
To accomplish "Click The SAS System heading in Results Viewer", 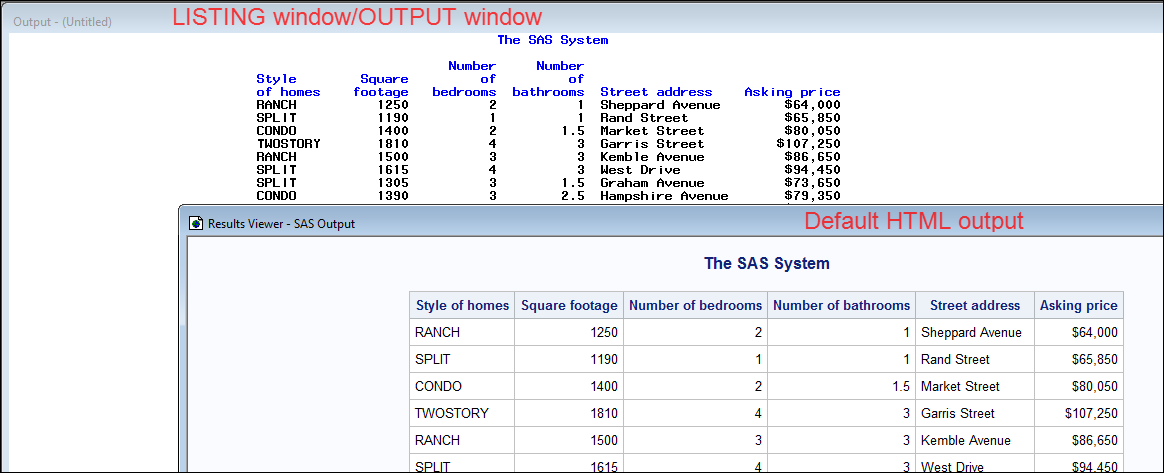I will 766,264.
